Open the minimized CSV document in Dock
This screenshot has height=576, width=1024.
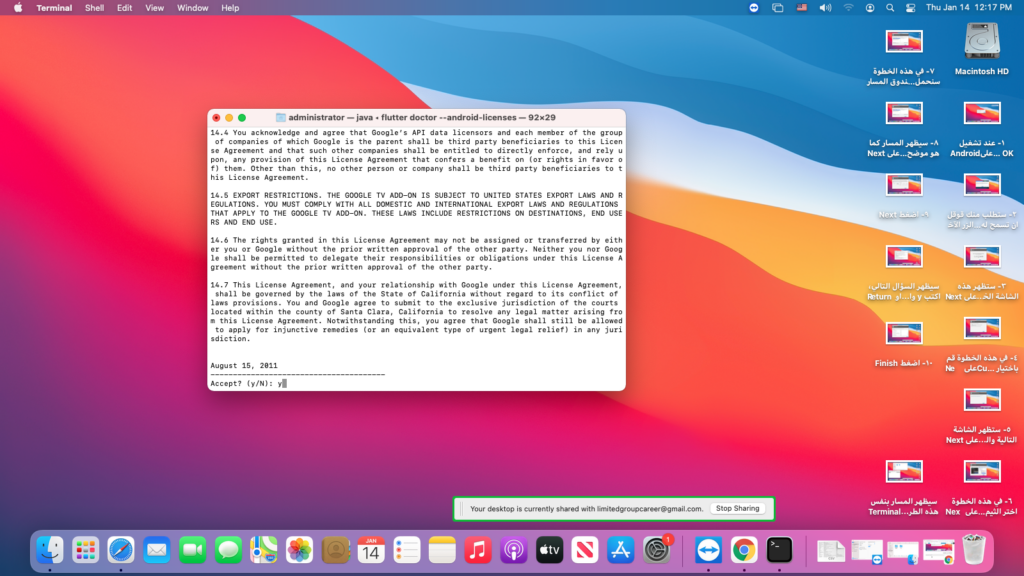tap(831, 551)
